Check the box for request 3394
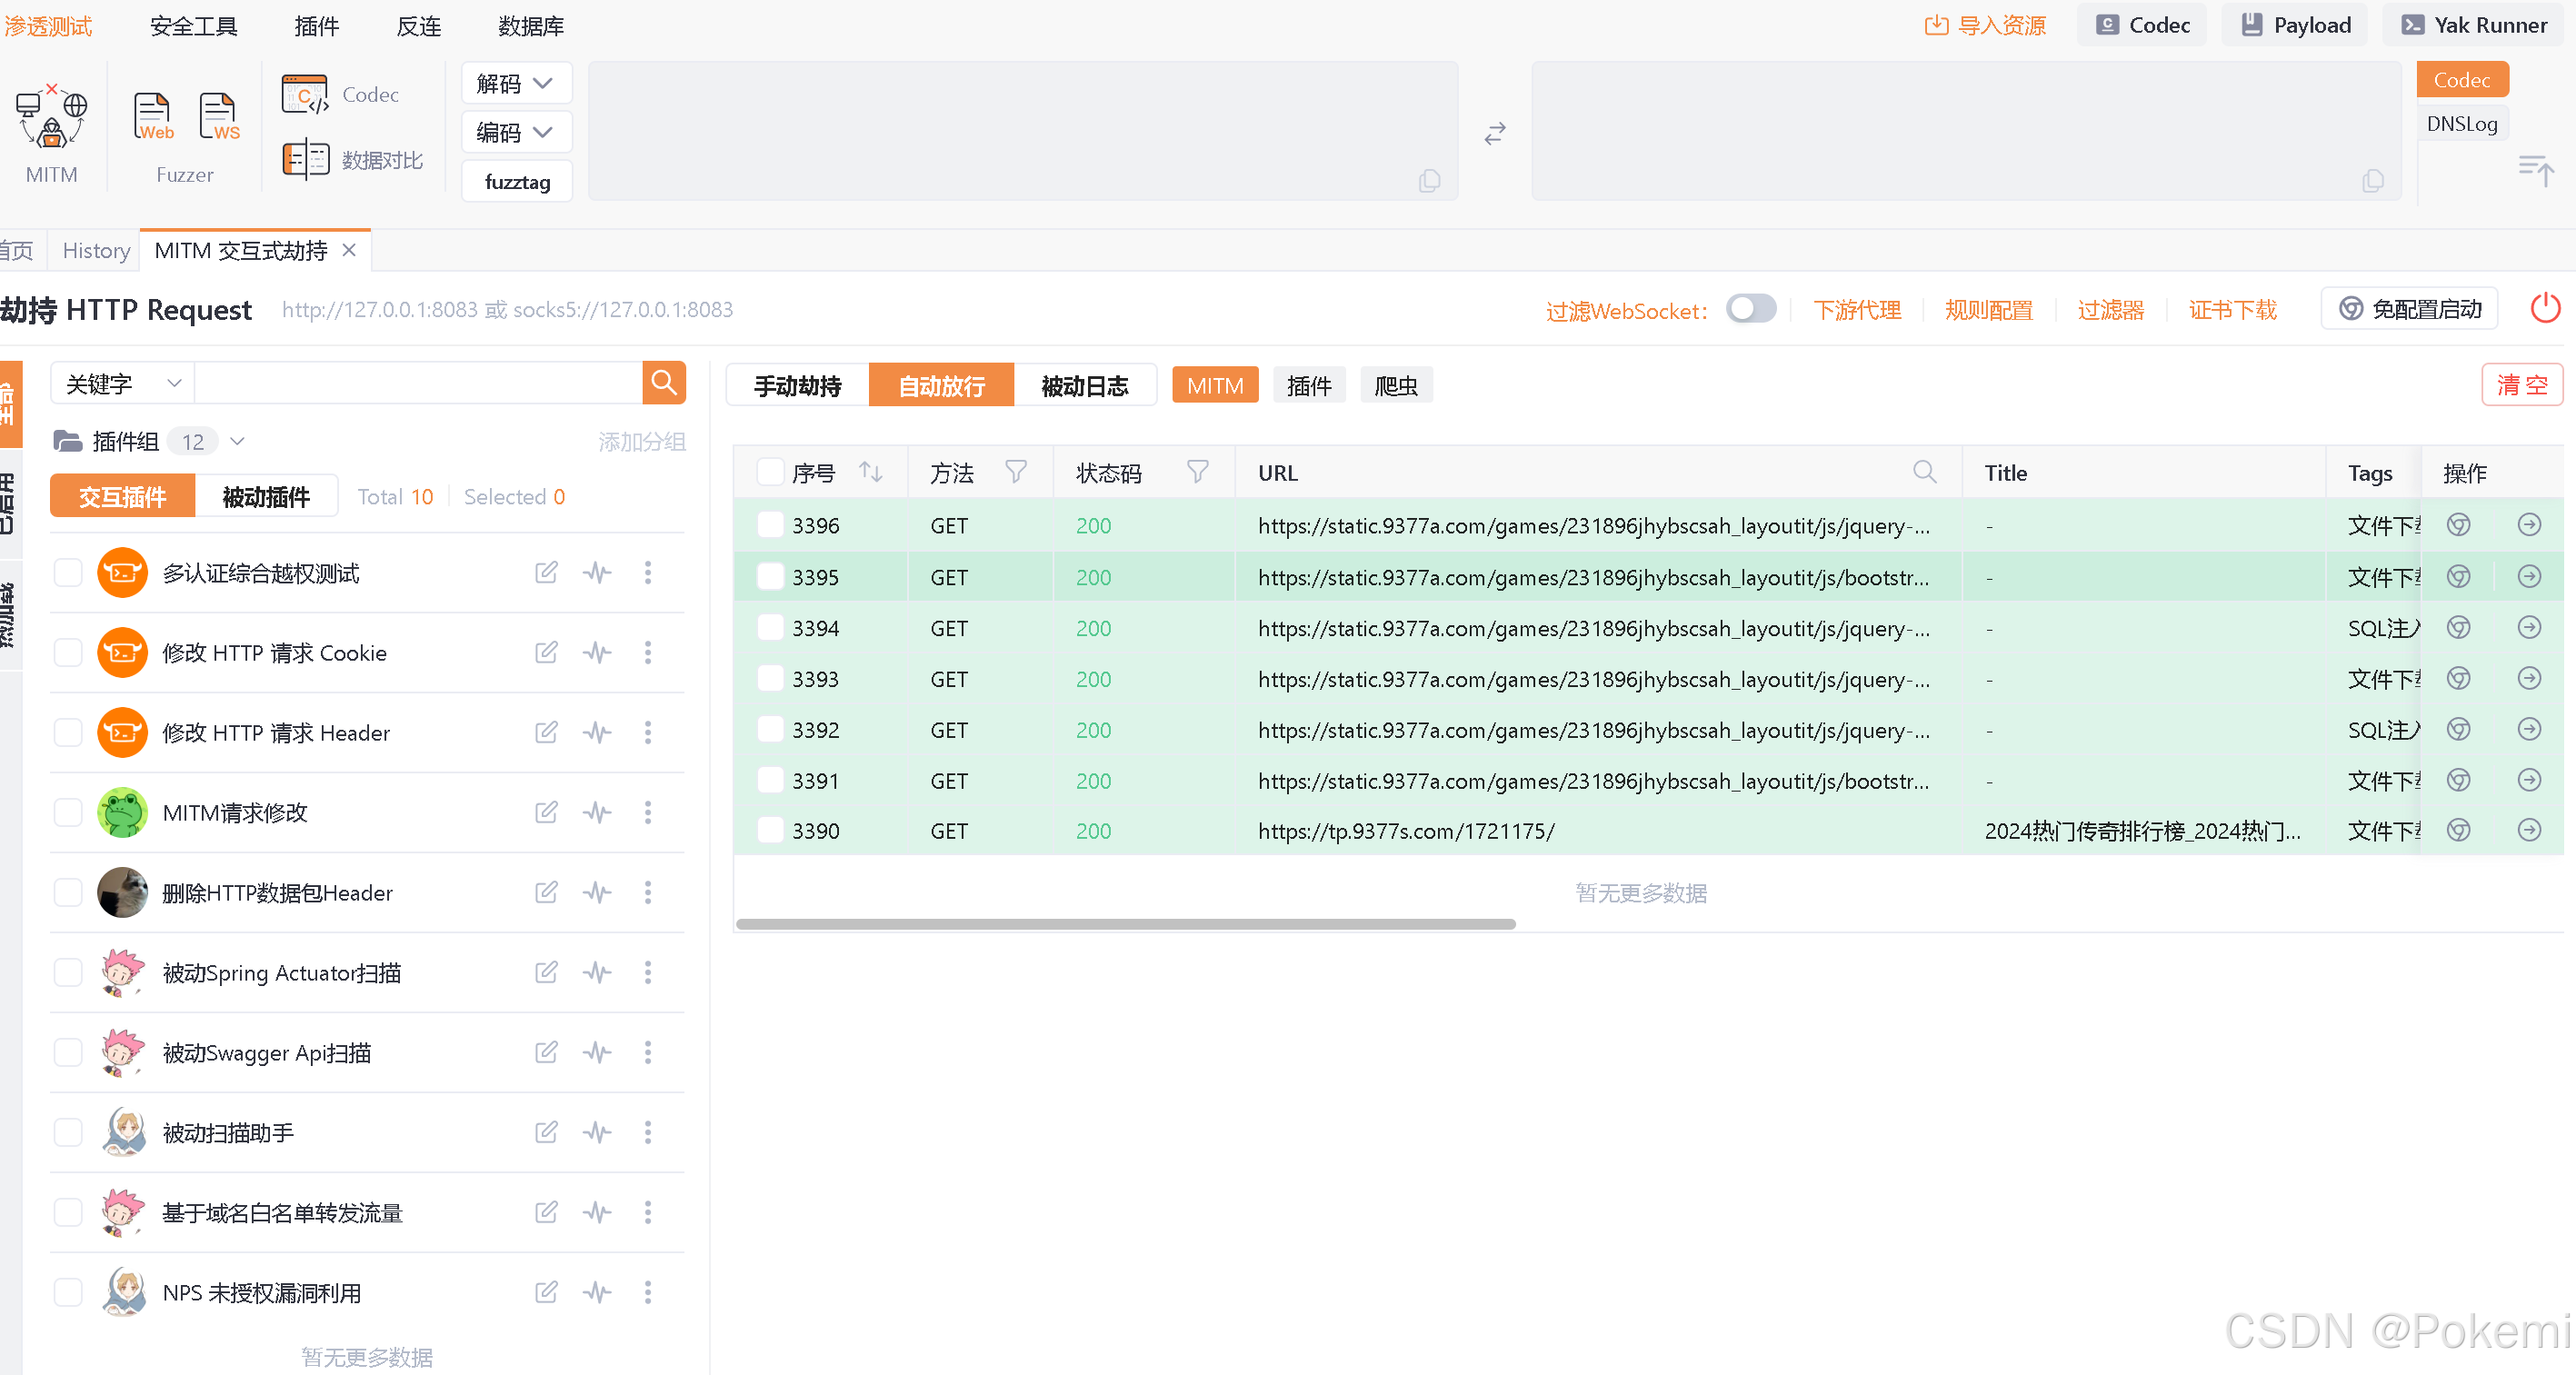This screenshot has width=2576, height=1375. [770, 628]
